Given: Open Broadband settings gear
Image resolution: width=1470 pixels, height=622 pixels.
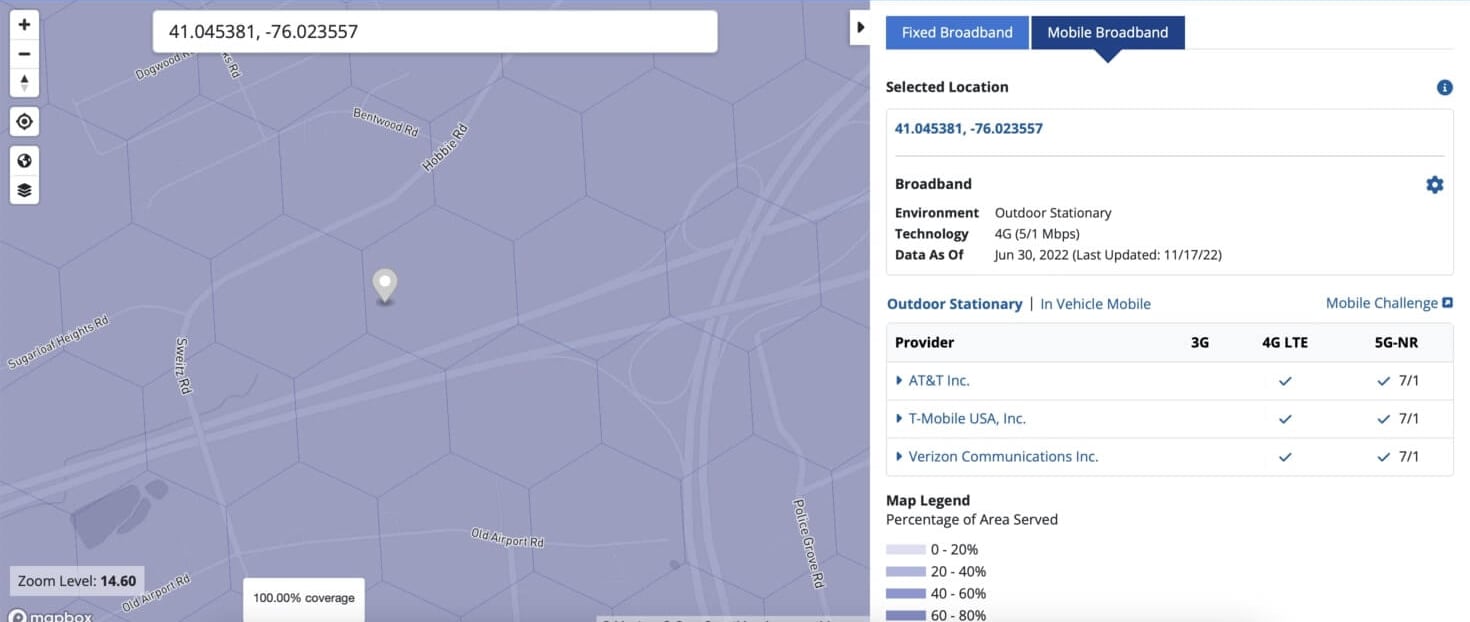Looking at the screenshot, I should click(x=1434, y=185).
